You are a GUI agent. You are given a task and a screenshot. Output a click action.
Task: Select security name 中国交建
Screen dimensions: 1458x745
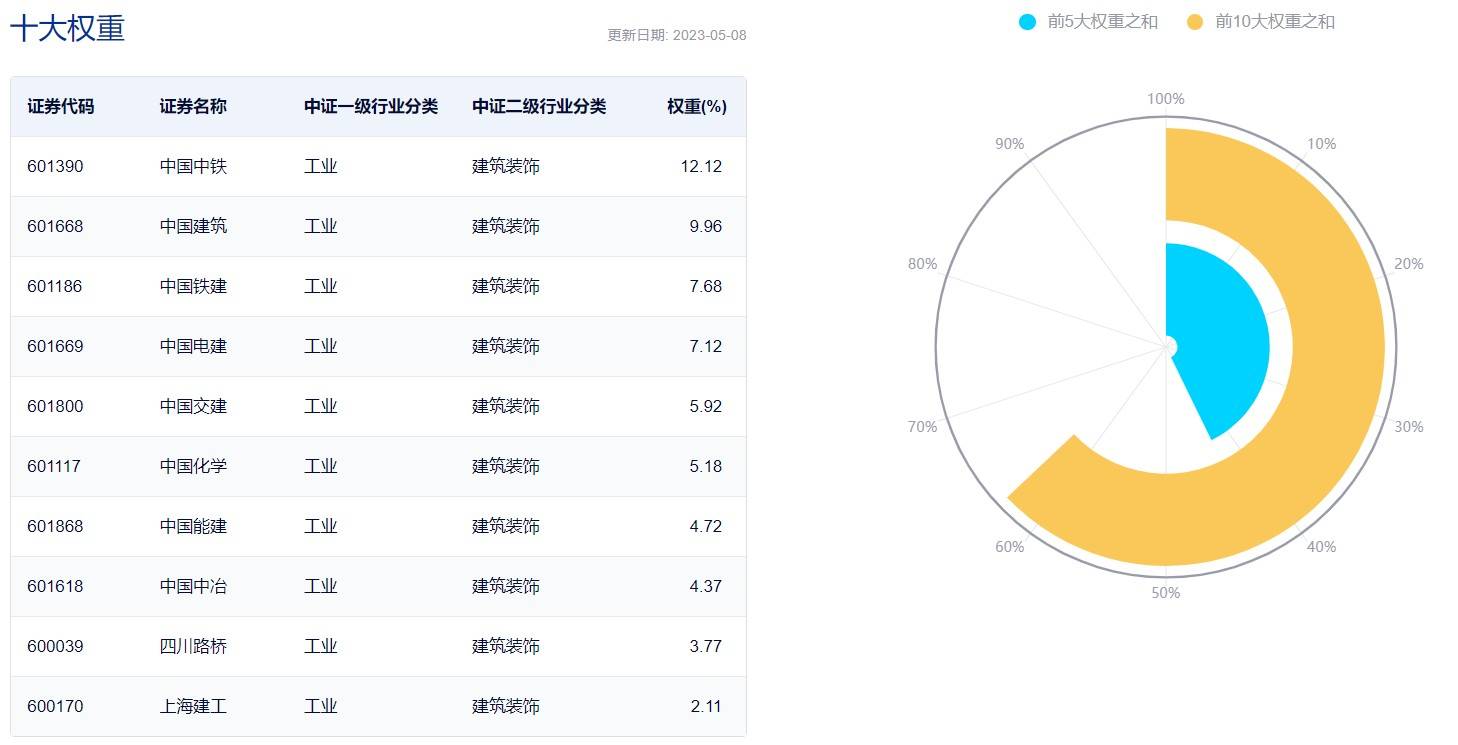[193, 407]
